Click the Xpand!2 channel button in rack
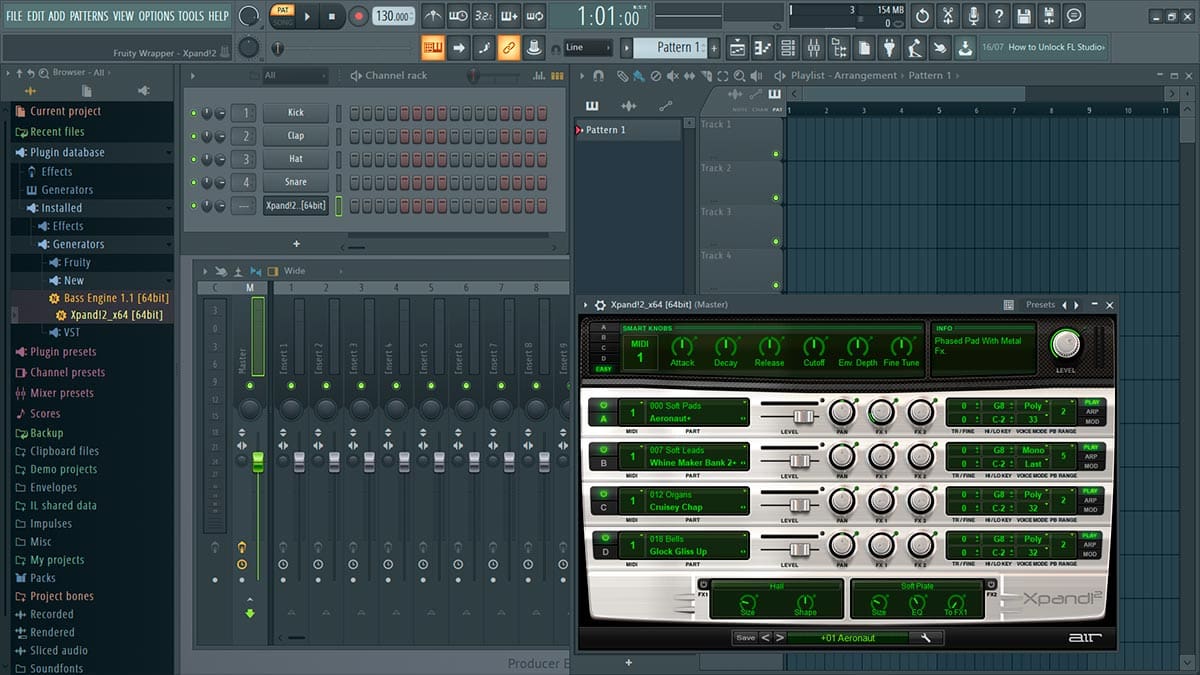Image resolution: width=1200 pixels, height=675 pixels. 296,205
